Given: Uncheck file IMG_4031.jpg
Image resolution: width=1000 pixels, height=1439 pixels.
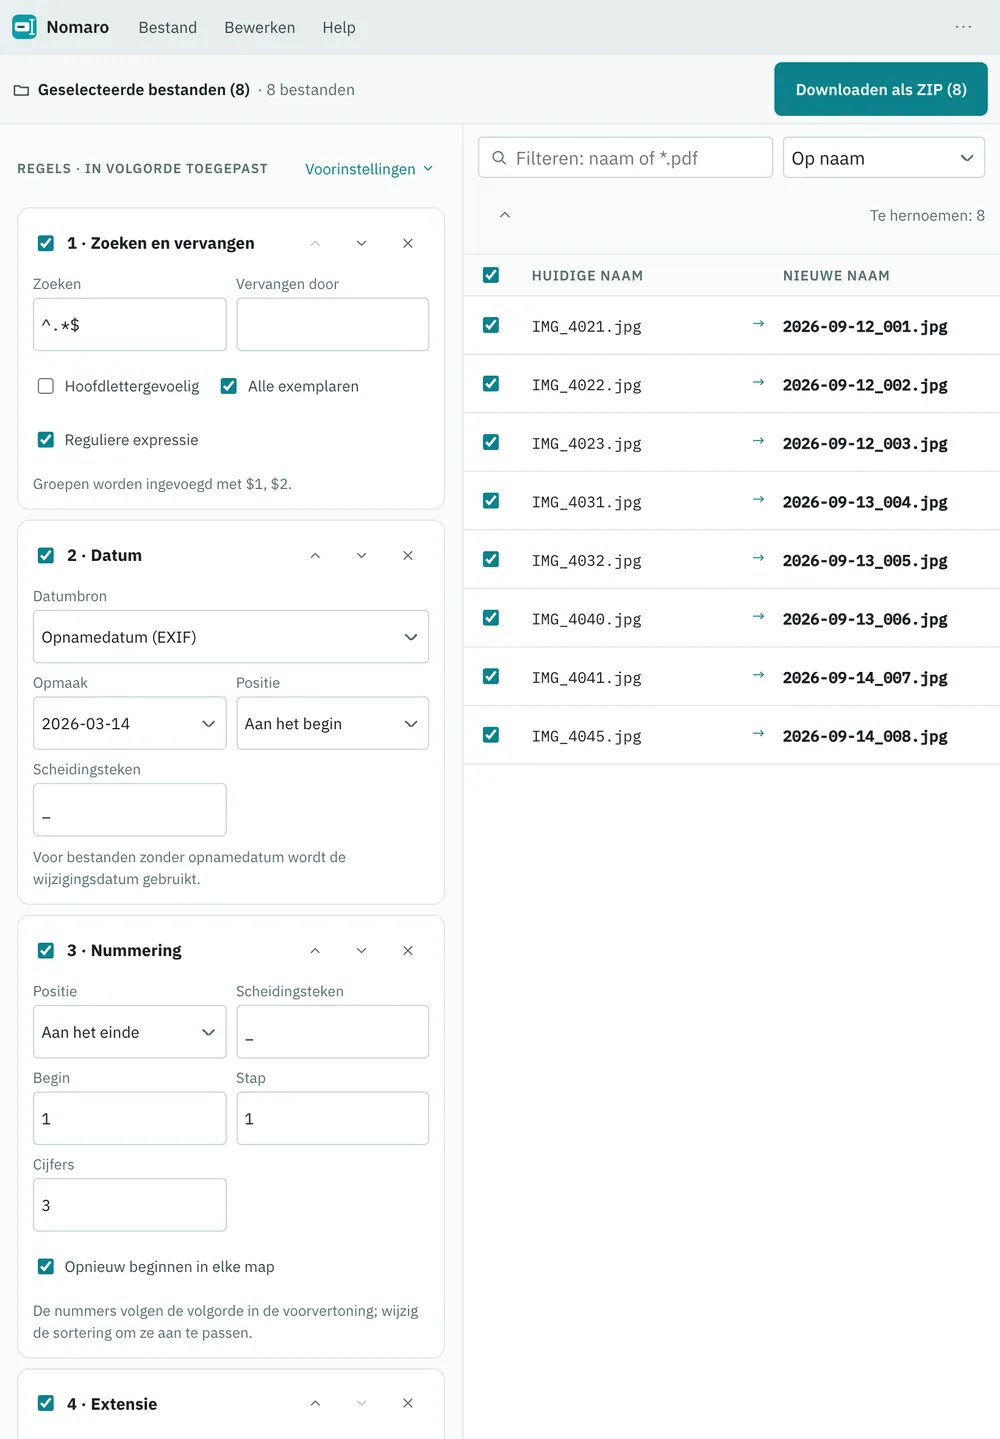Looking at the screenshot, I should (491, 501).
